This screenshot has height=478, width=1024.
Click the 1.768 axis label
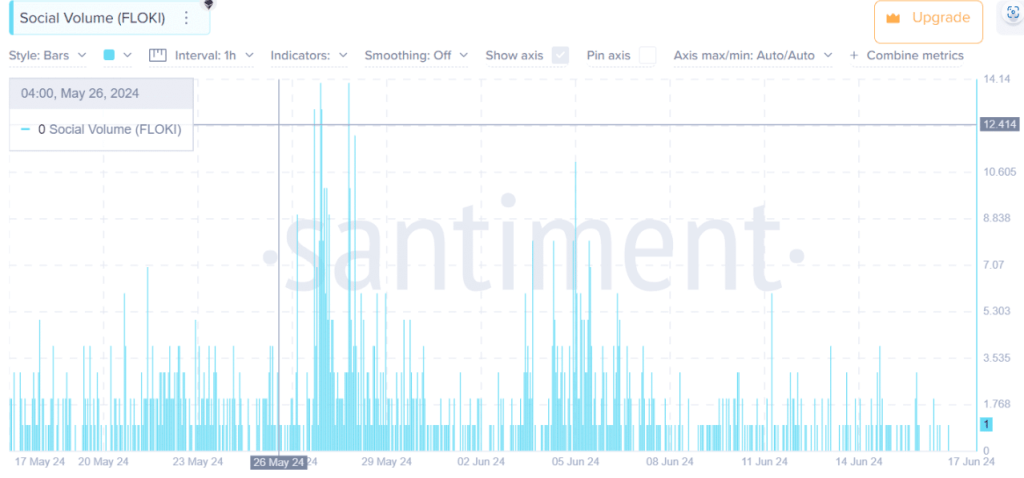pos(997,404)
